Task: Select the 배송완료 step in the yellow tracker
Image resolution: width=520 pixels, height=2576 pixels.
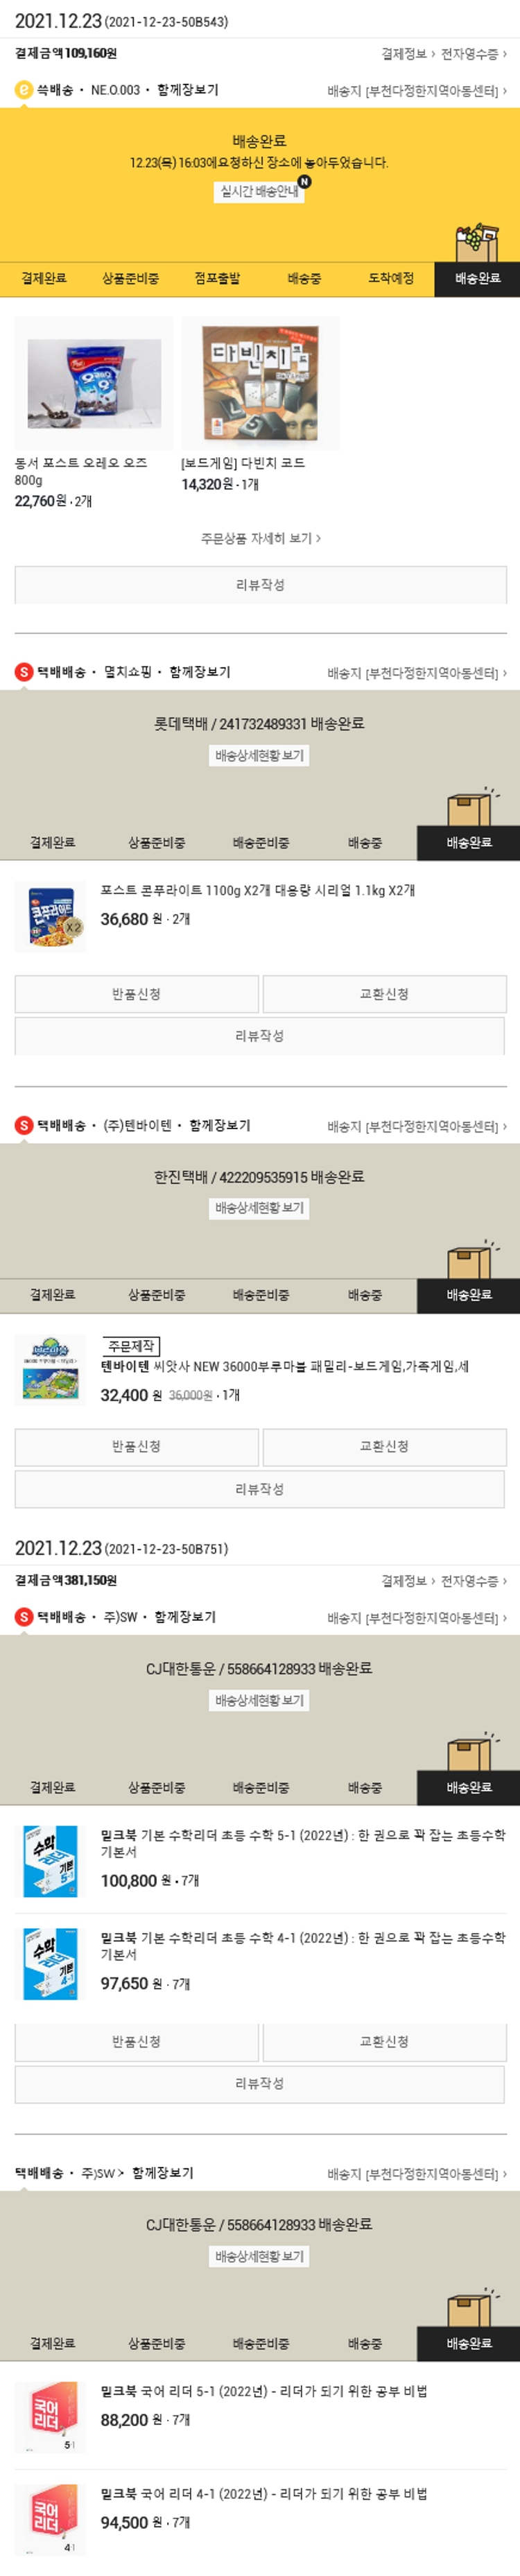Action: tap(477, 278)
